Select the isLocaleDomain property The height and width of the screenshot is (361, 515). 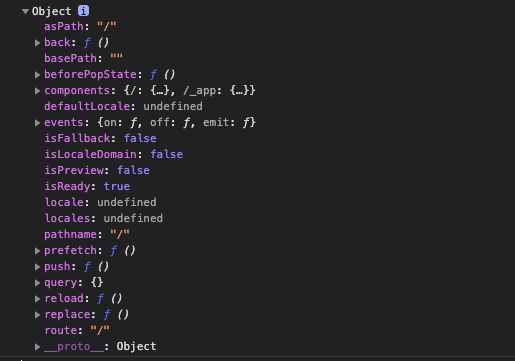pyautogui.click(x=90, y=154)
